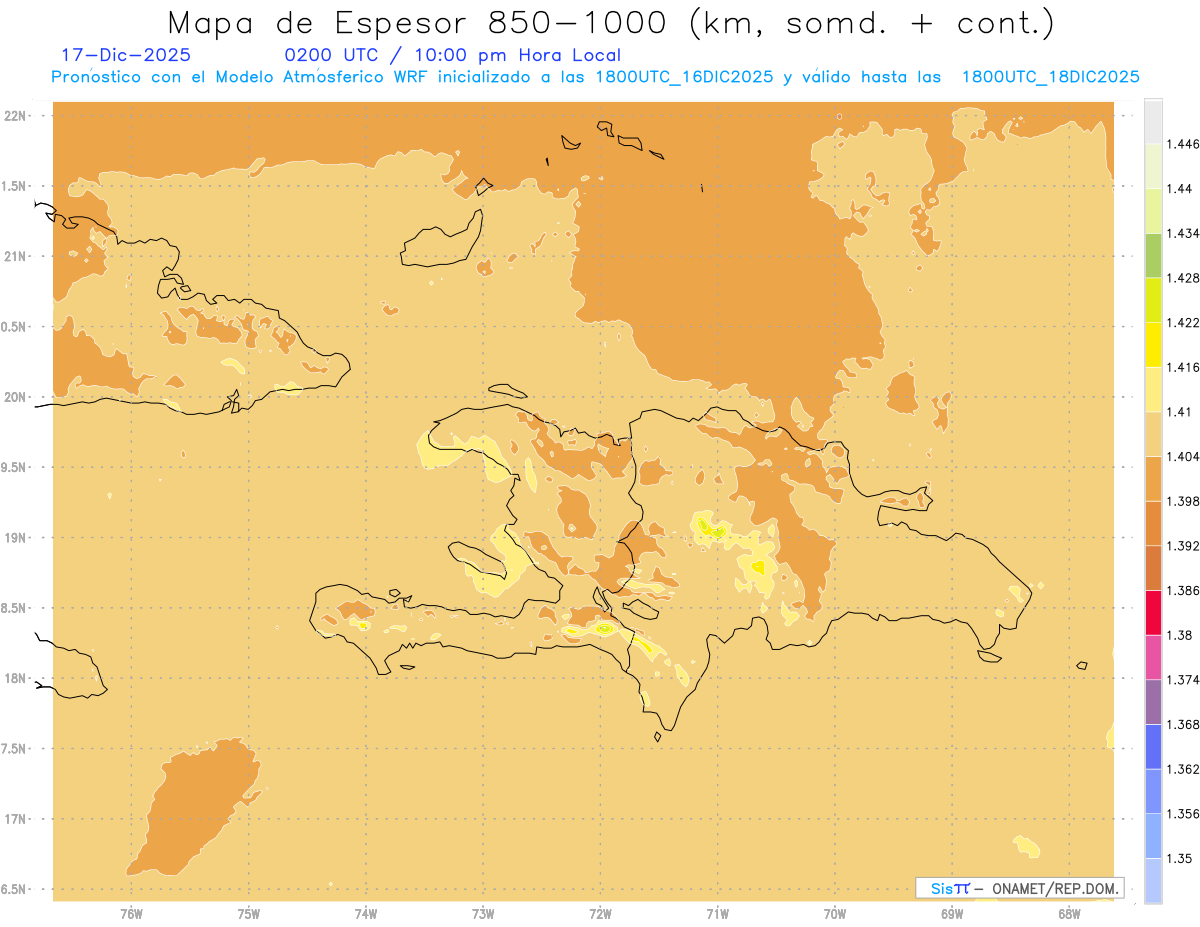
Task: Click the longitude label '70W'
Action: (x=835, y=913)
